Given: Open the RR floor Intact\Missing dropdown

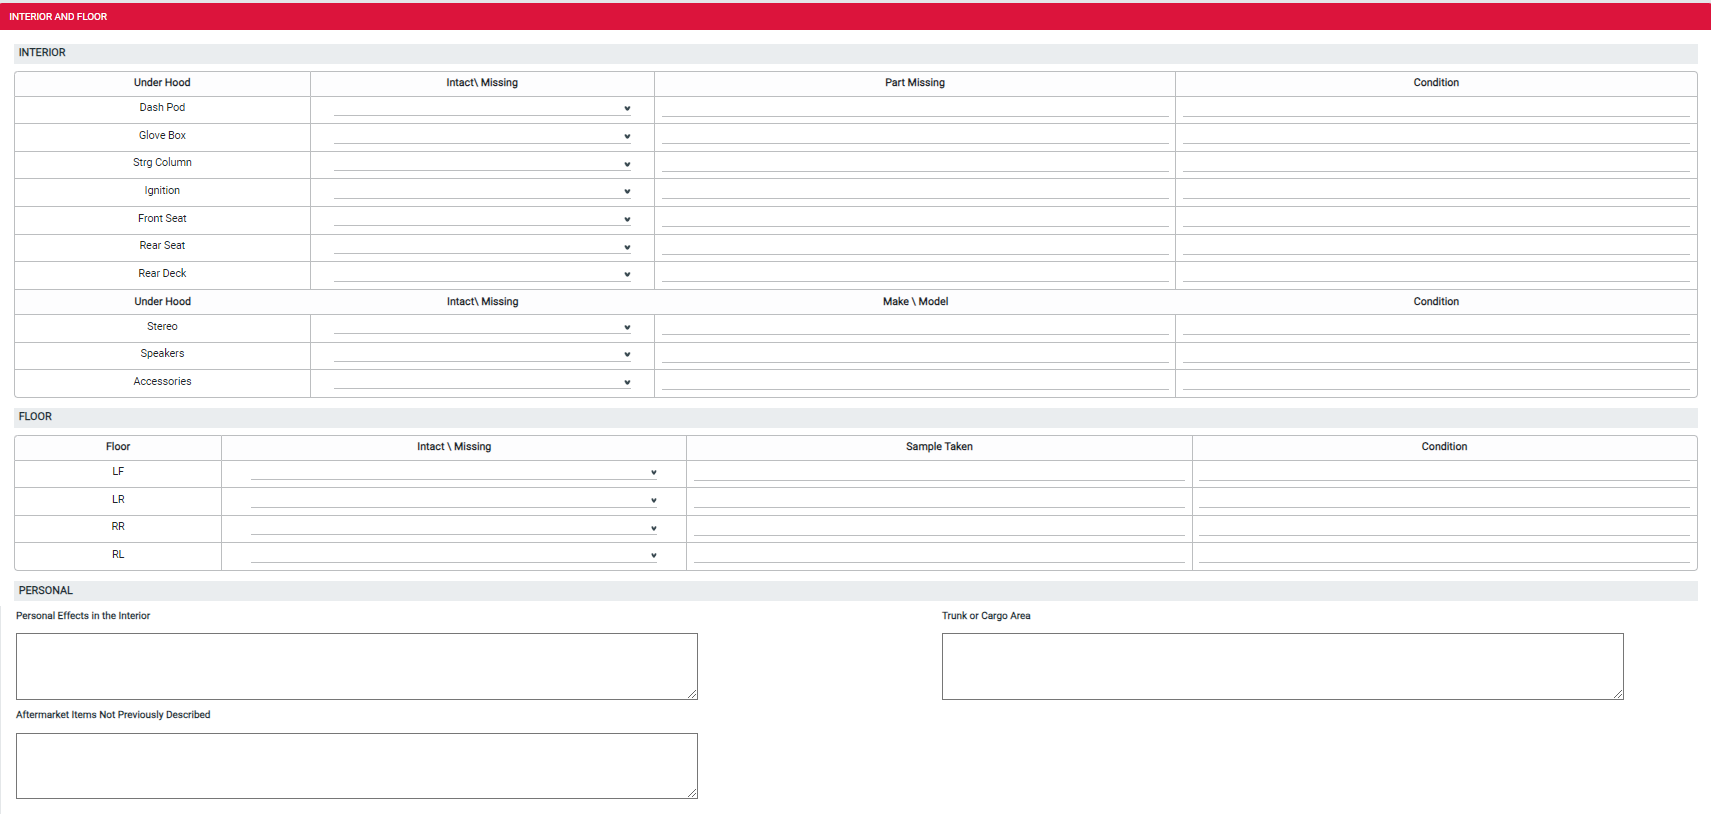Looking at the screenshot, I should coord(454,527).
